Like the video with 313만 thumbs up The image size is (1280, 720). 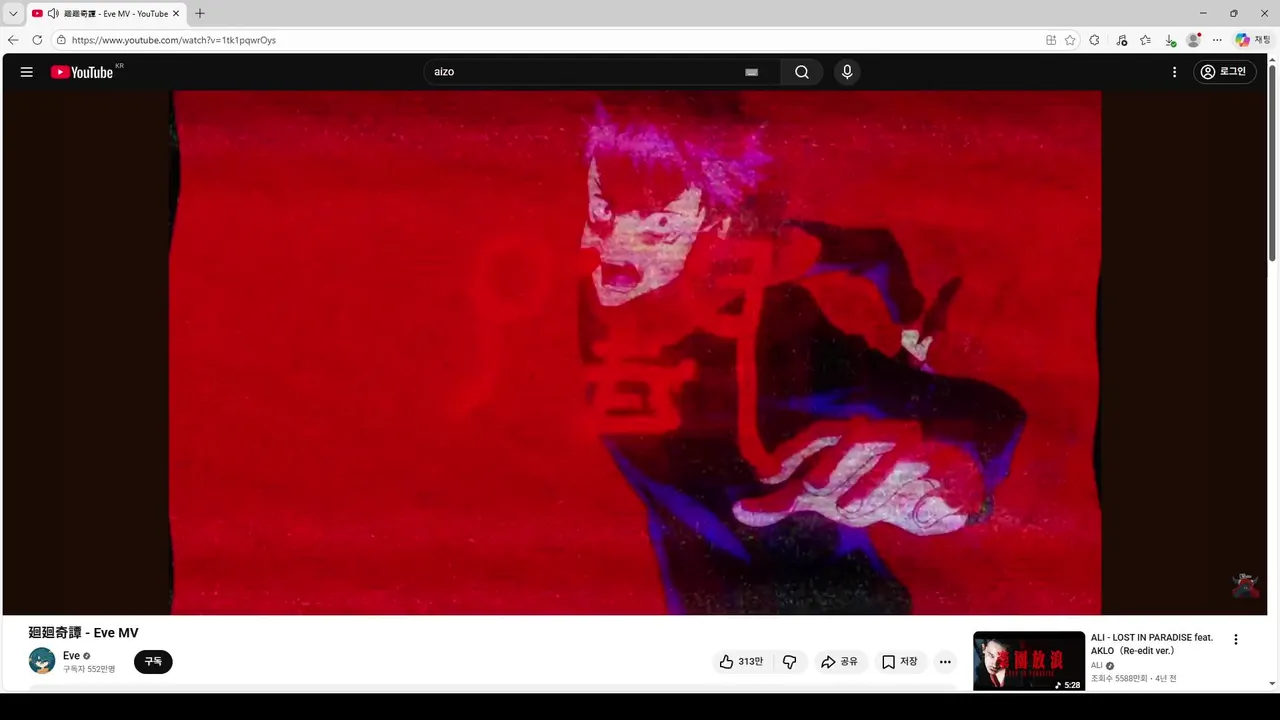tap(741, 662)
